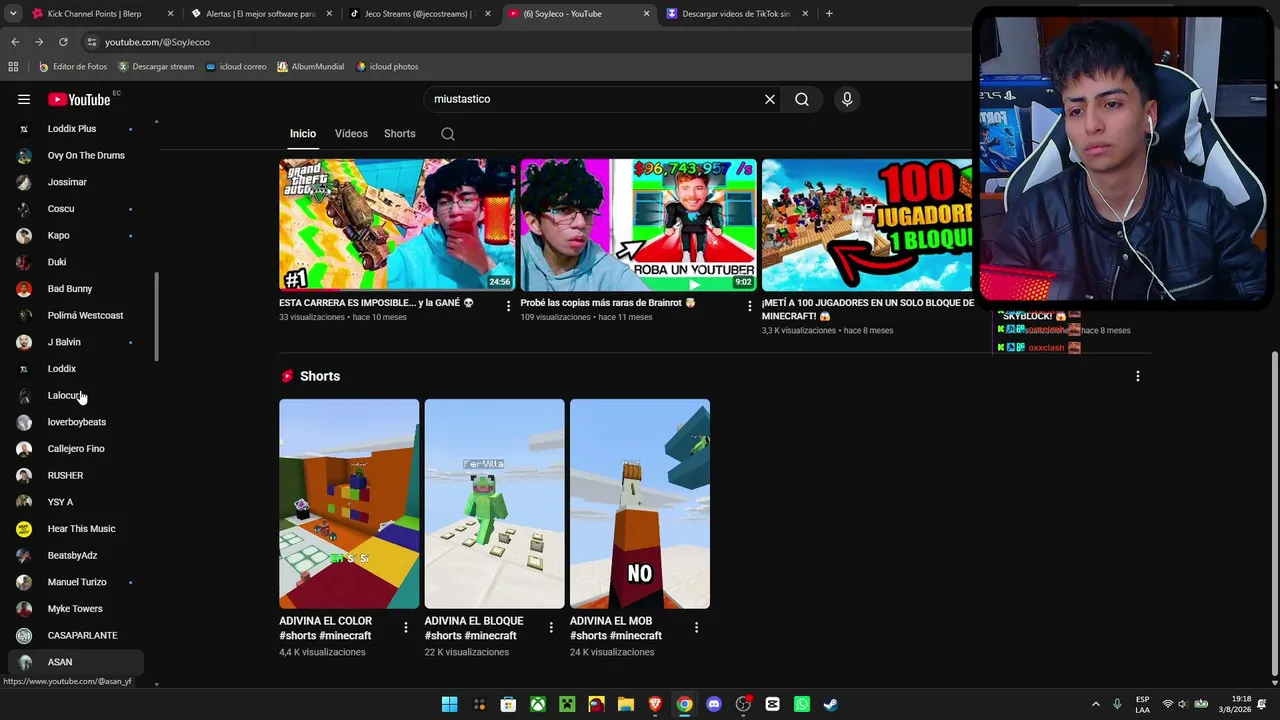Open File Explorer from the taskbar
Image resolution: width=1280 pixels, height=720 pixels.
(626, 704)
